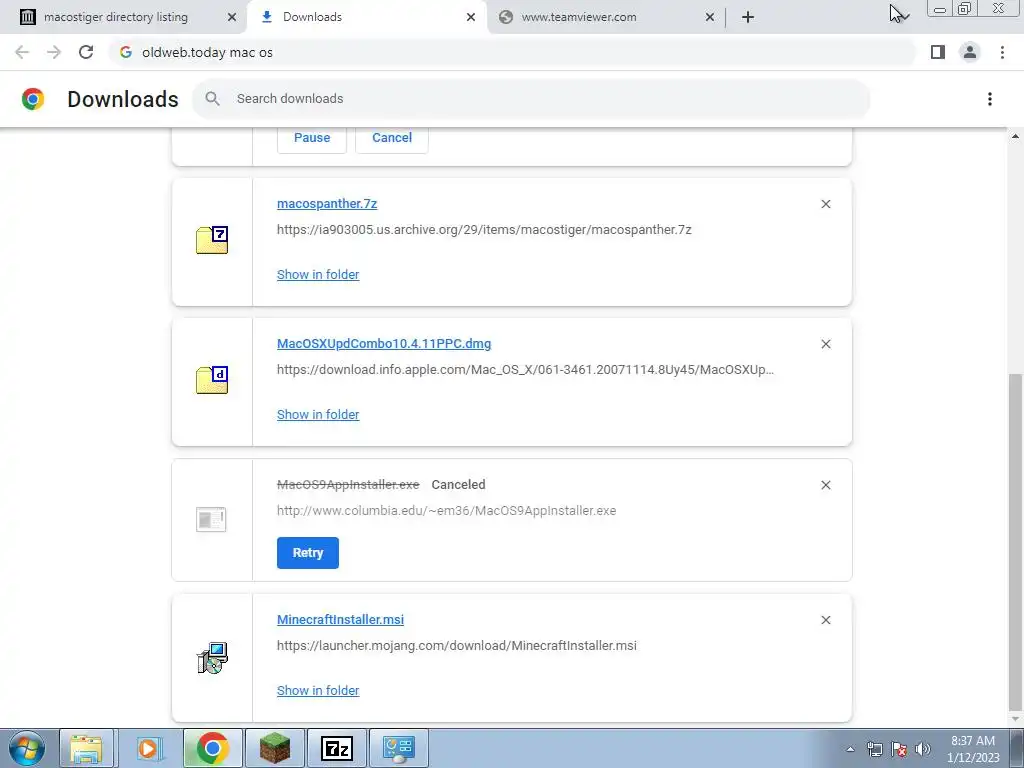Open the MinecraftInstaller.msi link
The height and width of the screenshot is (768, 1024).
click(340, 619)
